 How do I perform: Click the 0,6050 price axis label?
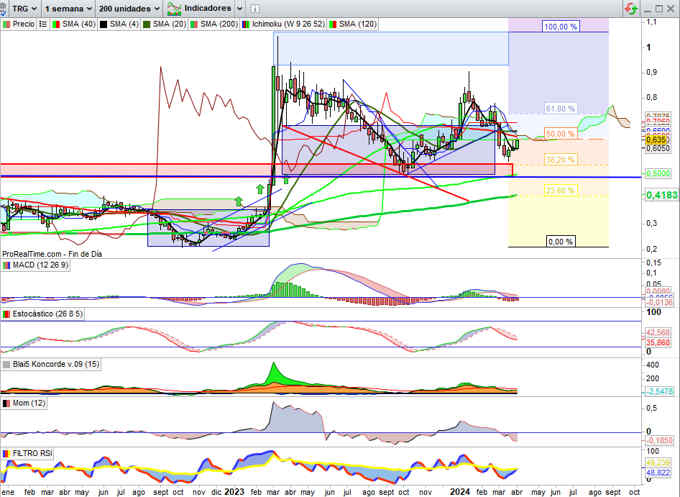658,148
